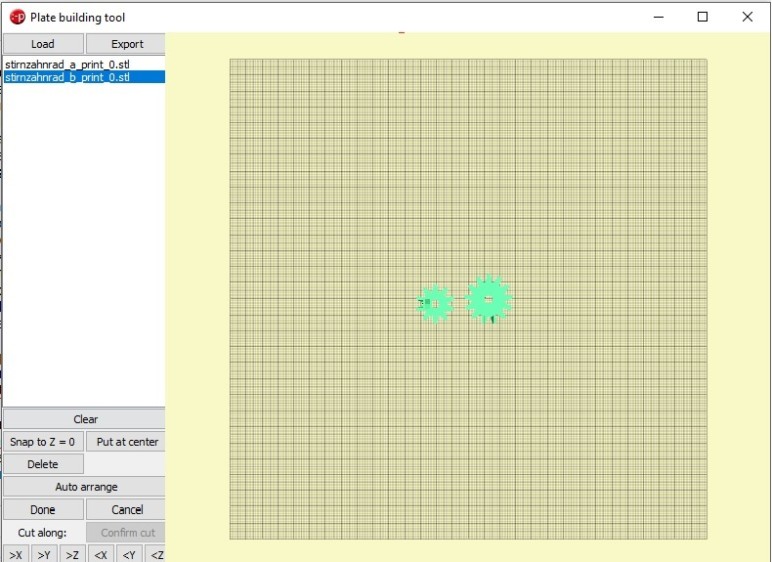This screenshot has height=562, width=772.
Task: Cut along the >X axis
Action: 15,554
